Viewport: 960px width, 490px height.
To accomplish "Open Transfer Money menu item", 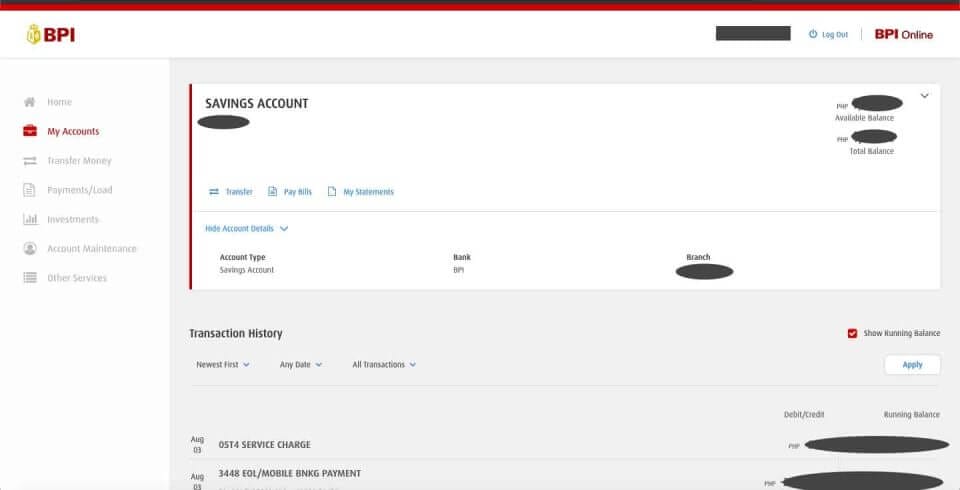I will [x=79, y=161].
